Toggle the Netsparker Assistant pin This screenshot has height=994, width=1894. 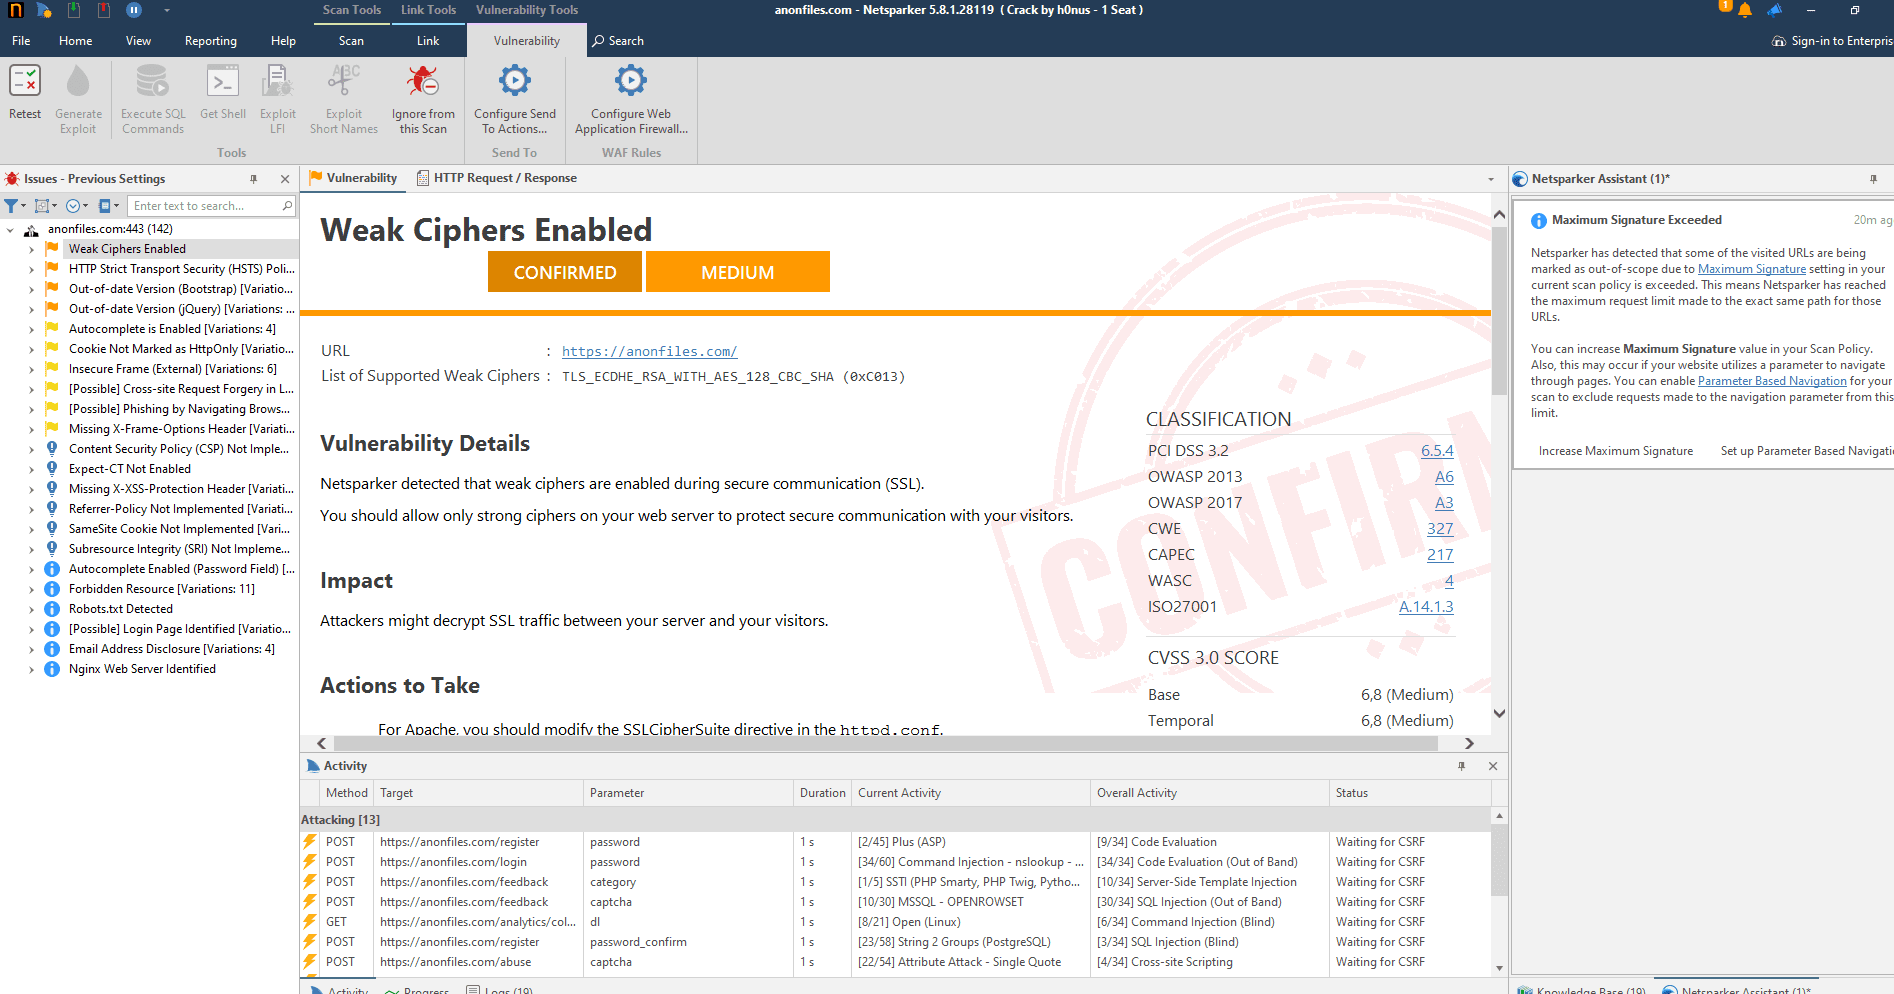(x=1873, y=179)
